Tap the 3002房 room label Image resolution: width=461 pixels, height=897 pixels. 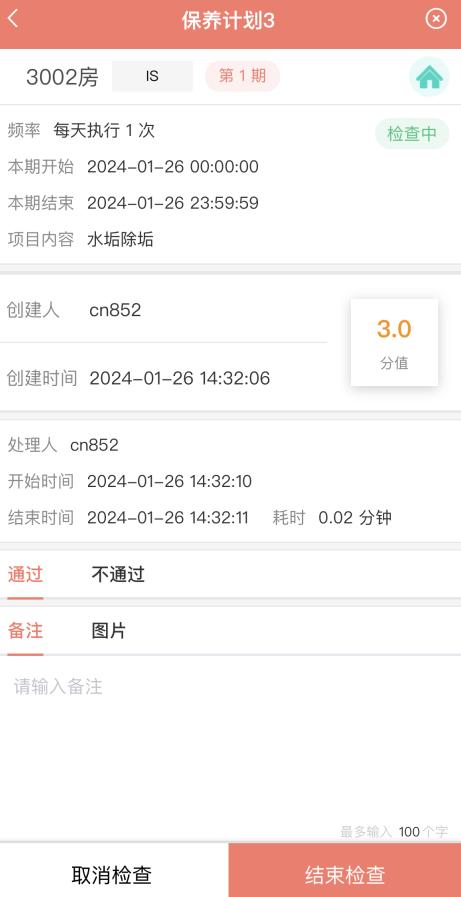tap(62, 77)
